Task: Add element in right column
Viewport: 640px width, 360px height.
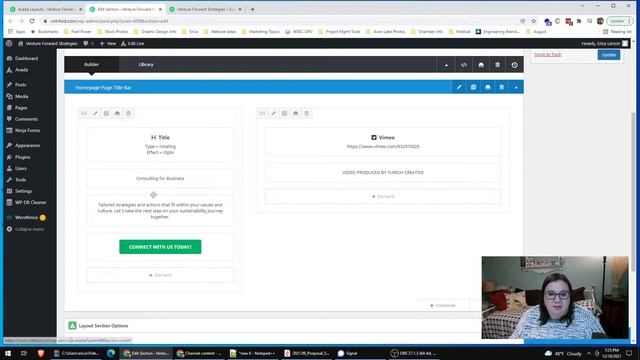Action: pyautogui.click(x=383, y=196)
